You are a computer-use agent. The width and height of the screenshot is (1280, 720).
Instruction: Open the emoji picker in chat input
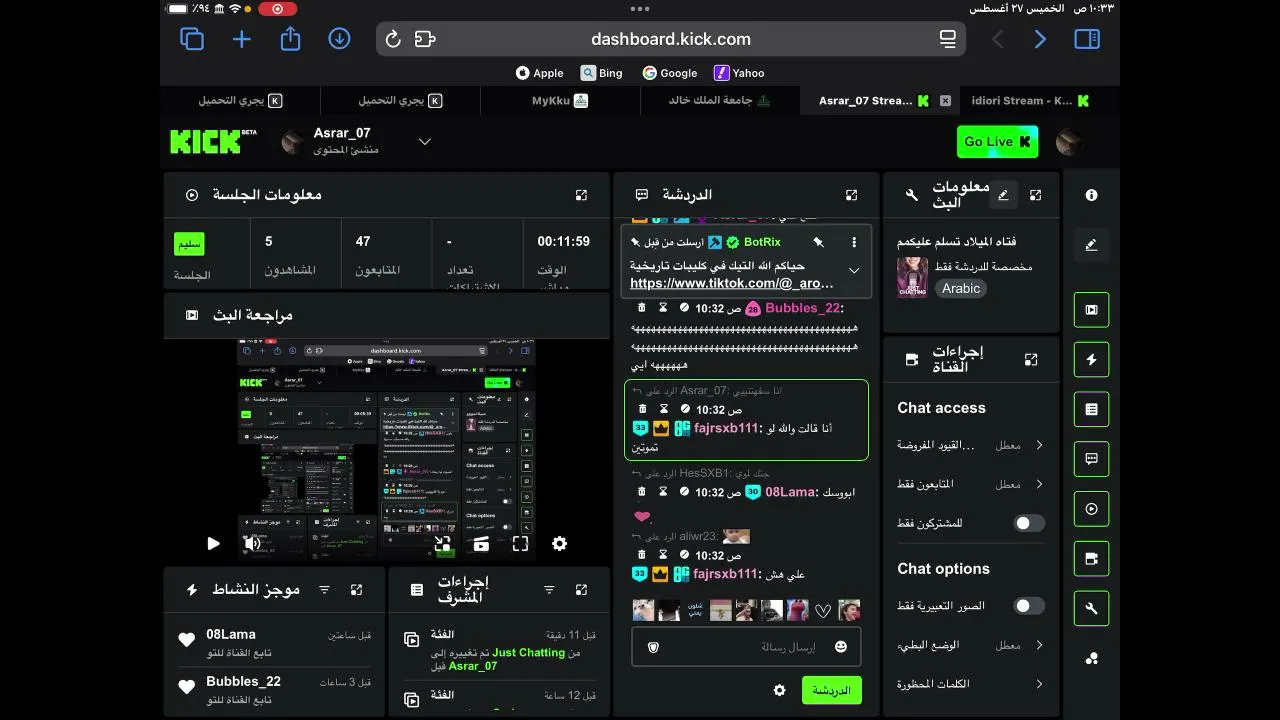pyautogui.click(x=841, y=647)
